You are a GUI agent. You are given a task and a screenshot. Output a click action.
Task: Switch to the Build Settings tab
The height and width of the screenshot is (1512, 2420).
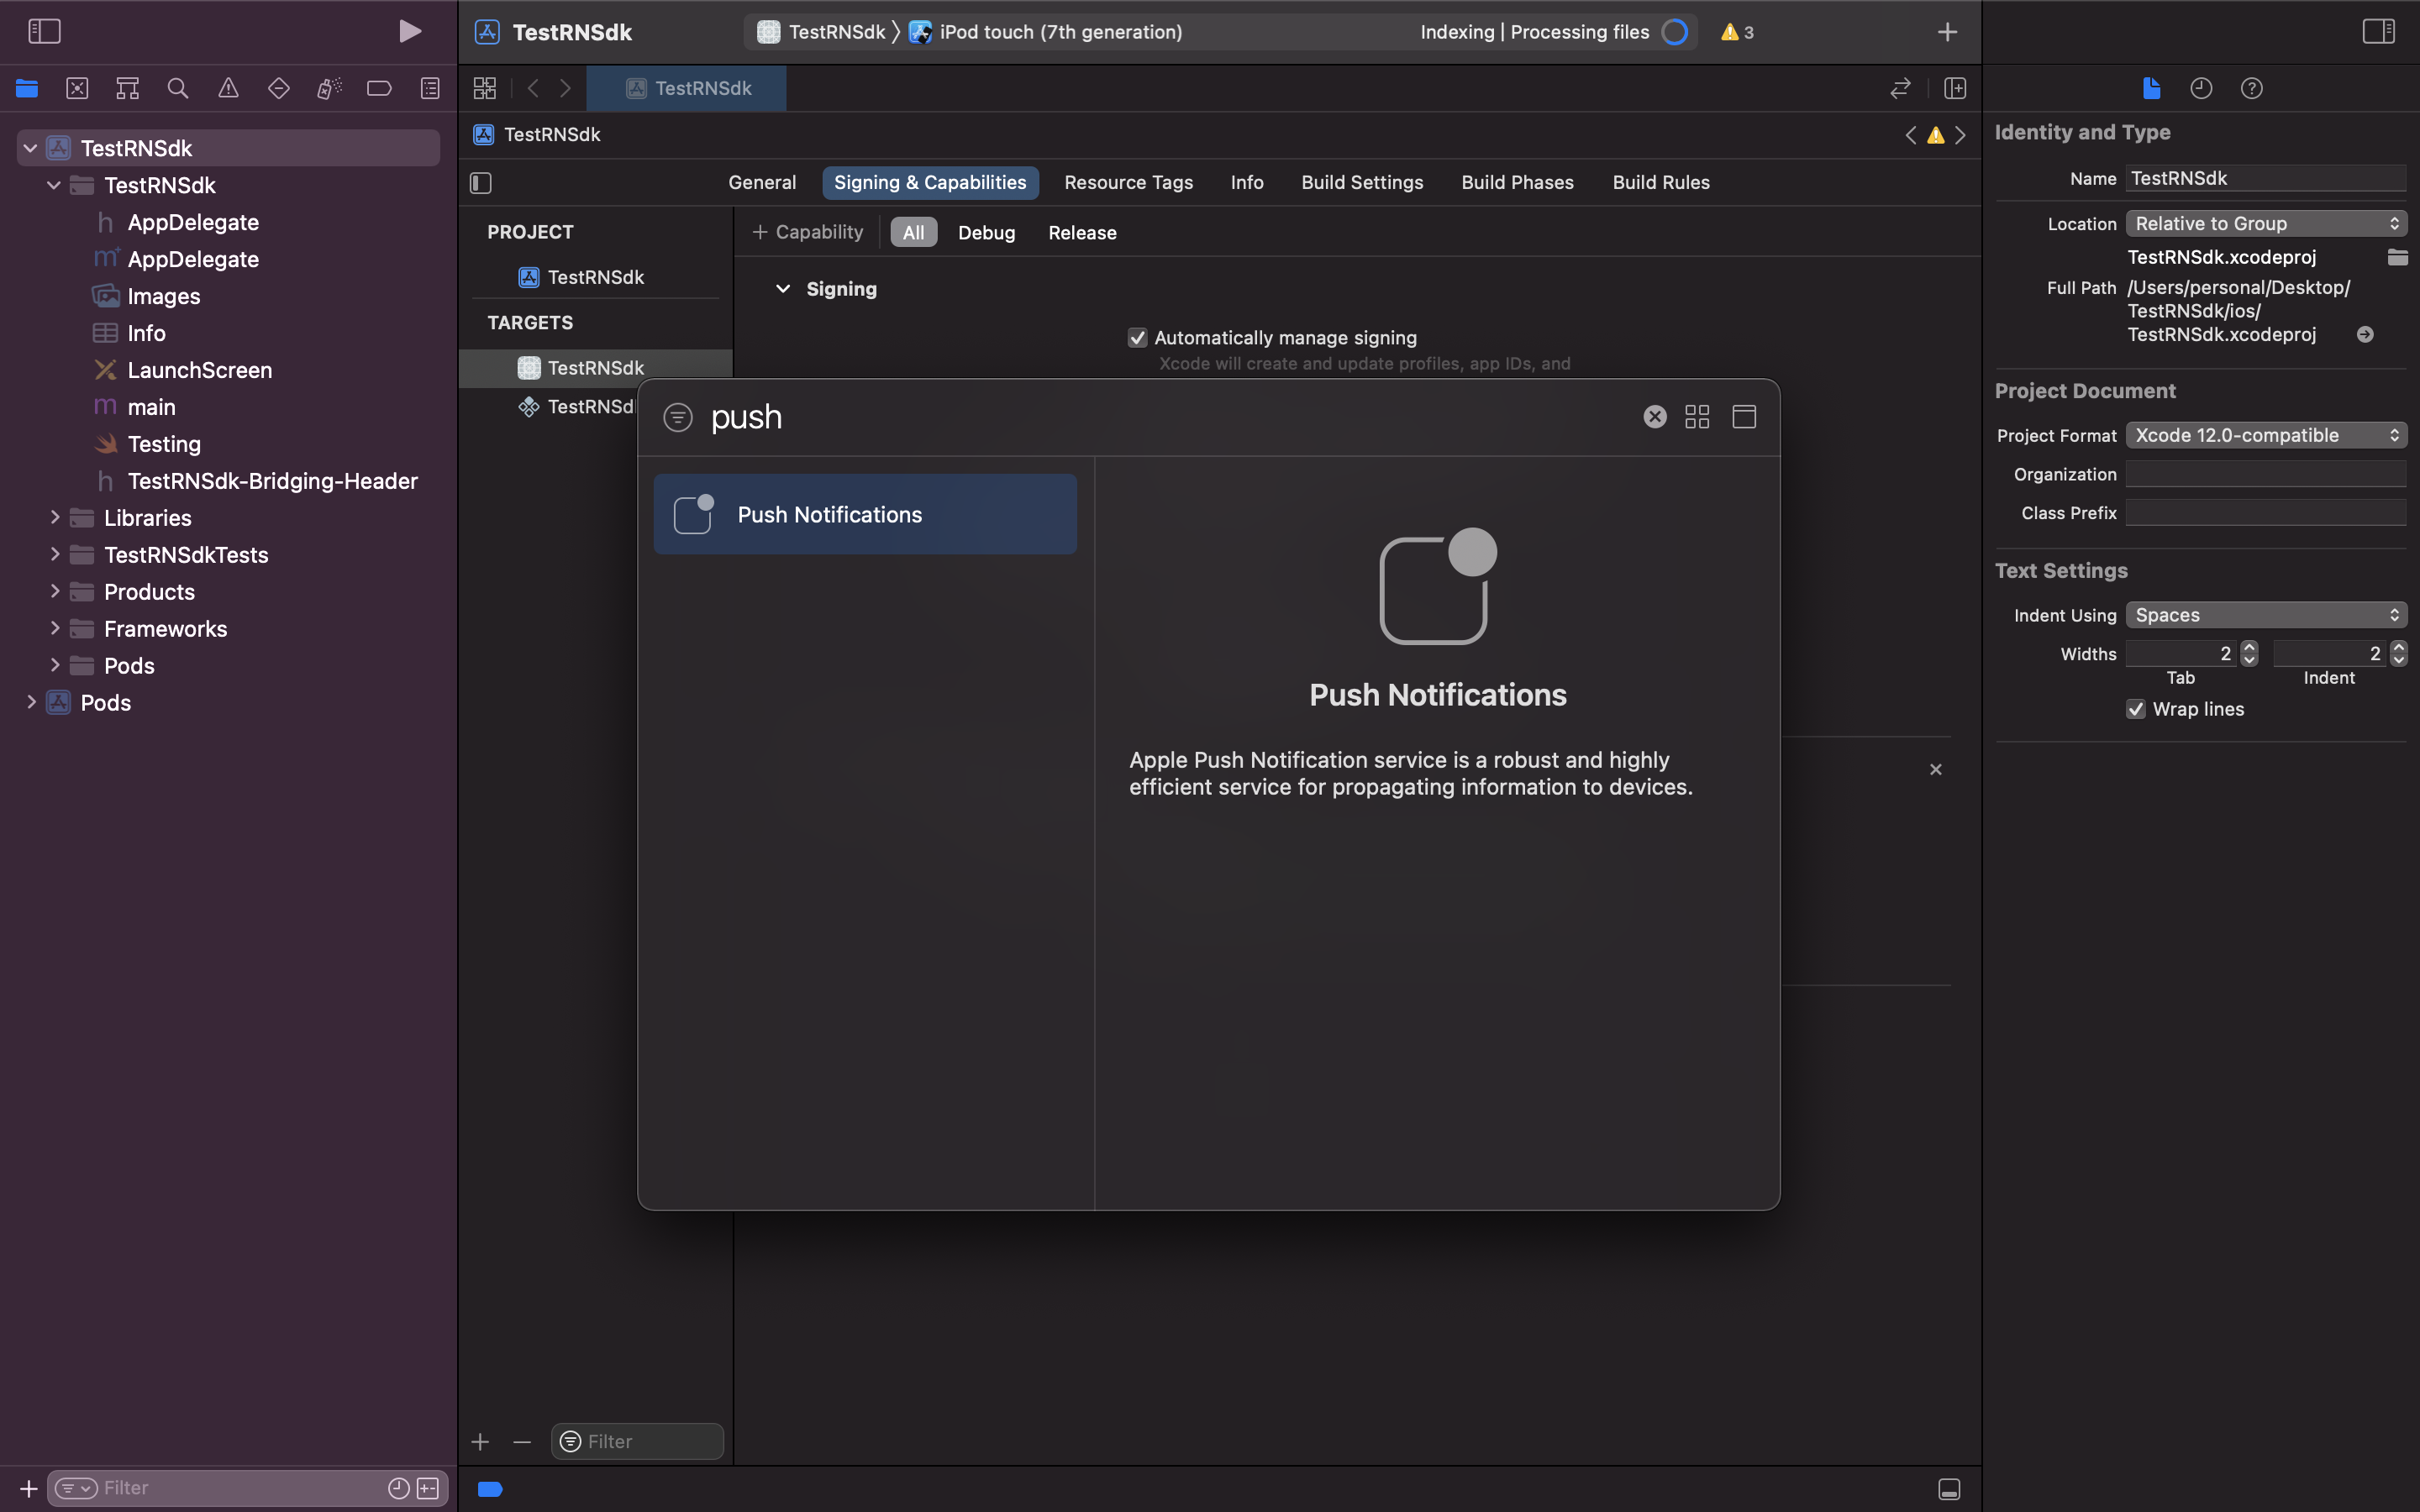1362,182
